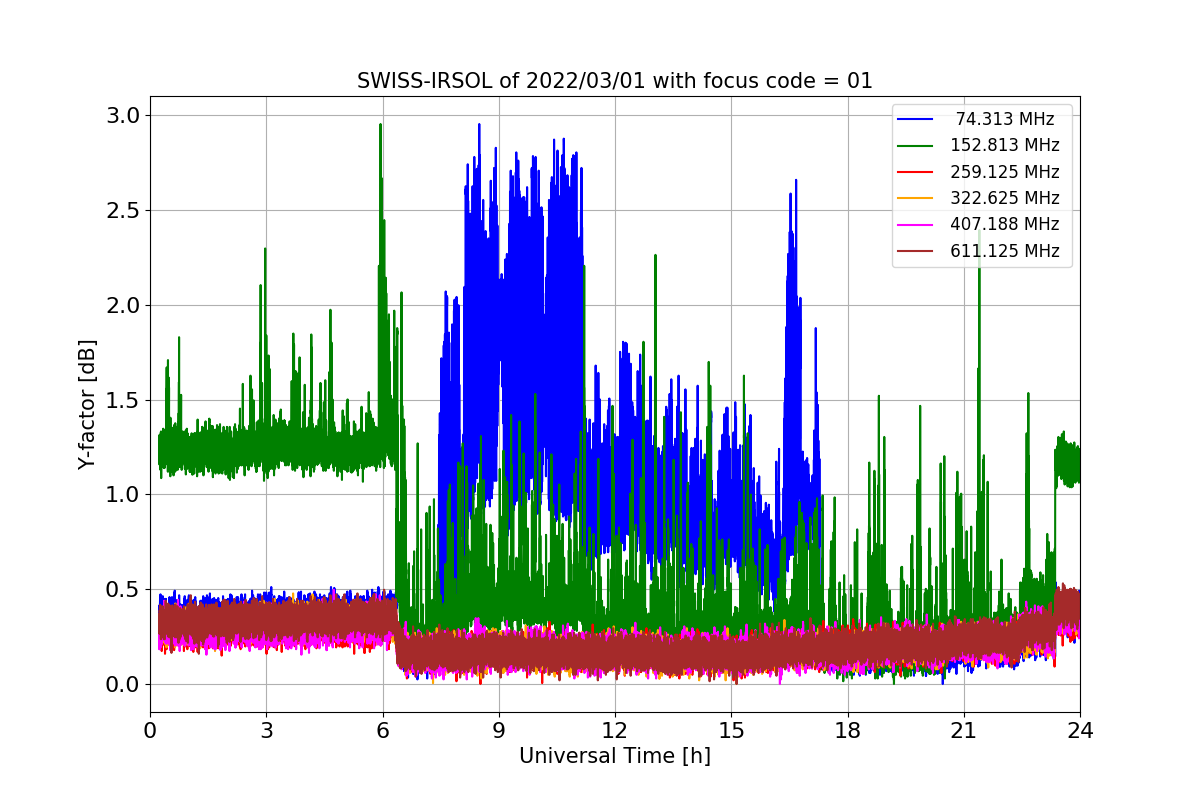The width and height of the screenshot is (1200, 800).
Task: Click the 1.0 y-axis tick label
Action: (122, 495)
